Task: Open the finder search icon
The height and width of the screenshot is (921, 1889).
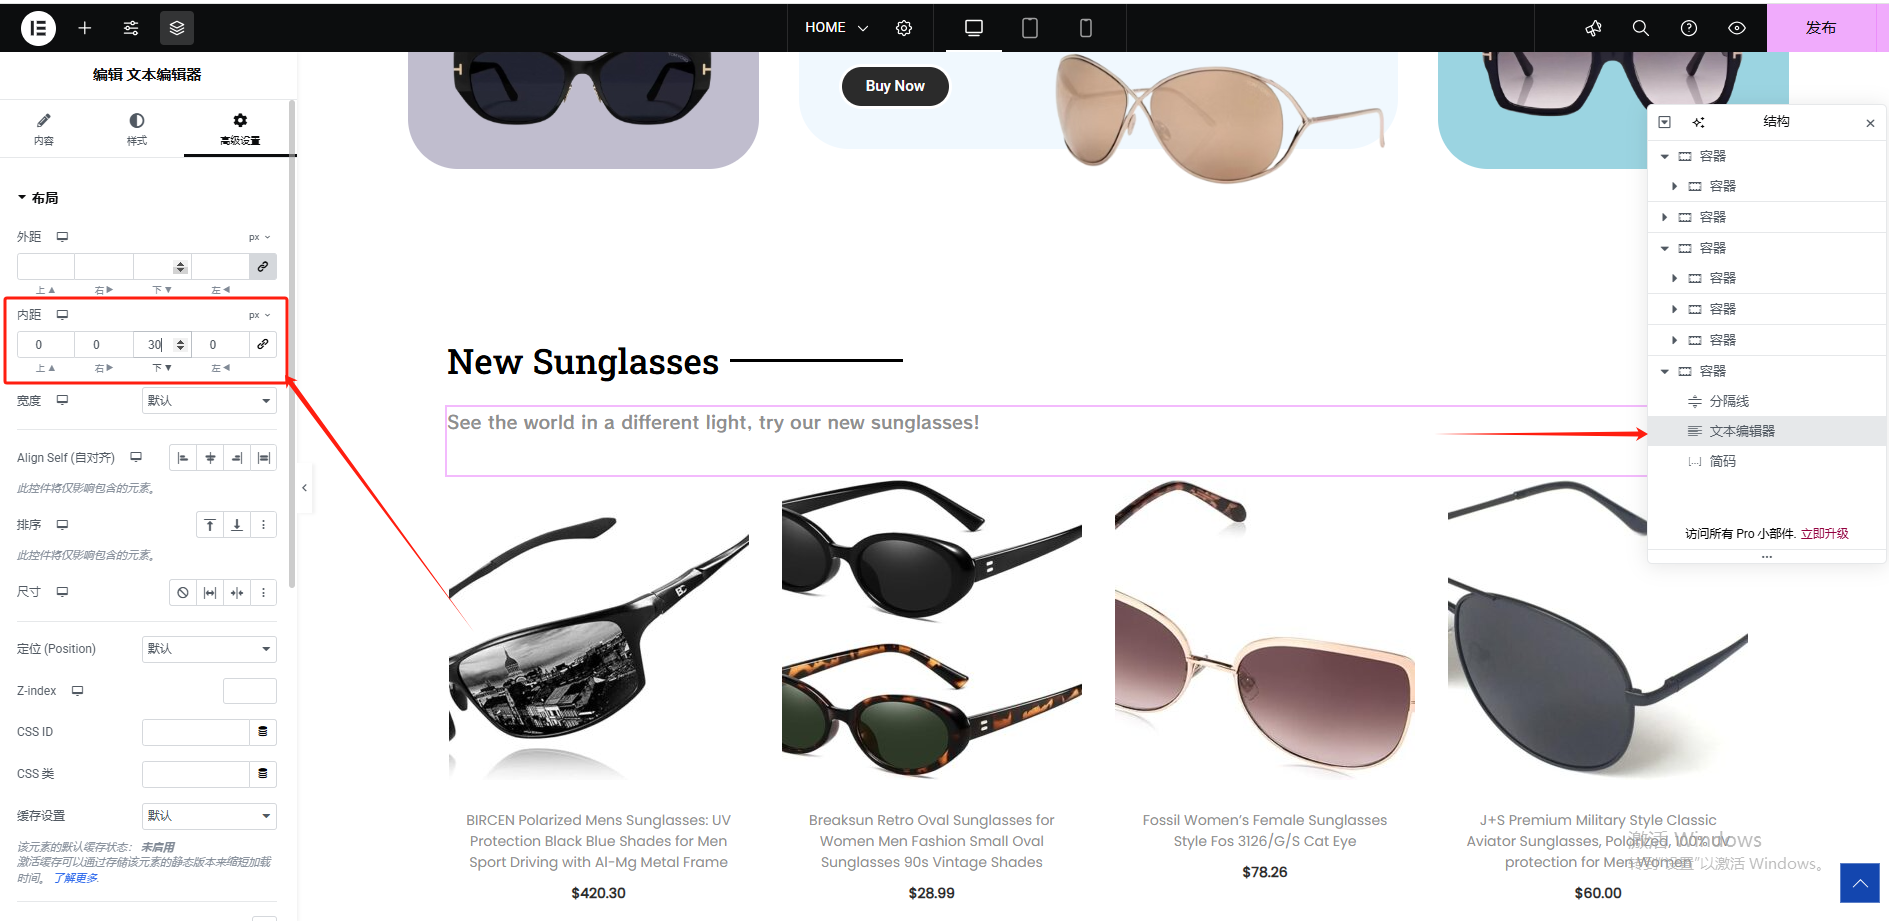Action: click(x=1641, y=28)
